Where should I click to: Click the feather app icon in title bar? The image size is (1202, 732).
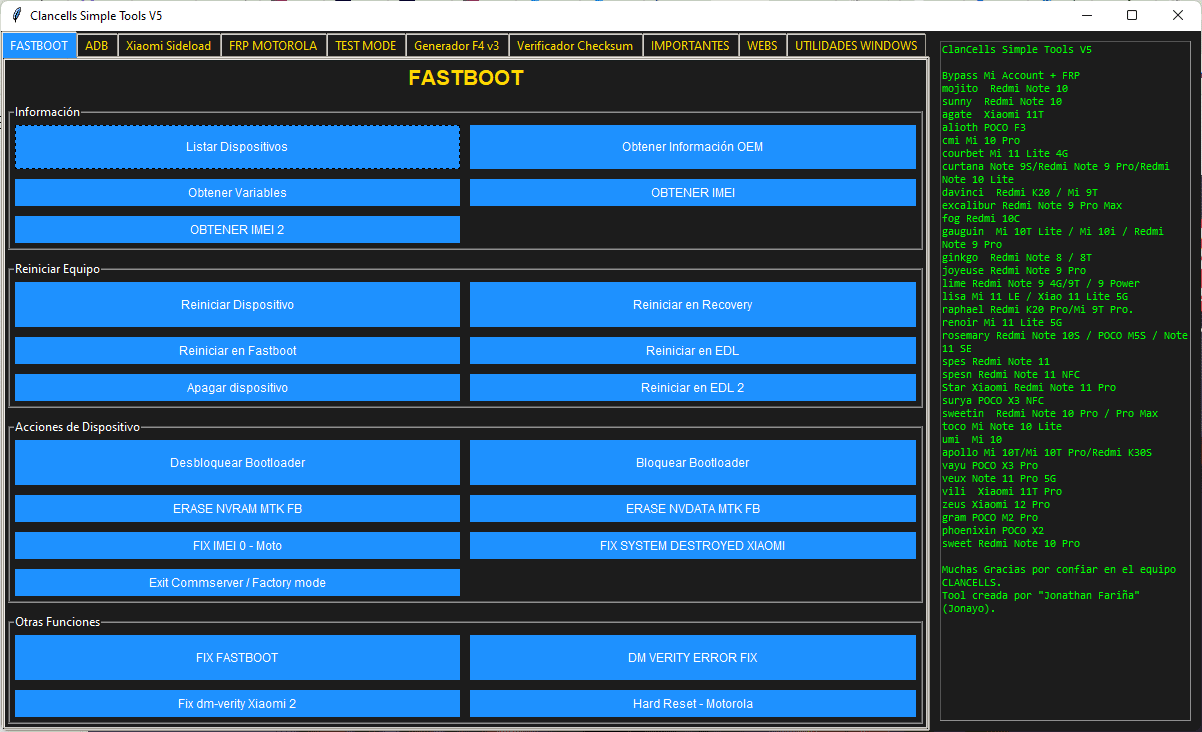[16, 16]
